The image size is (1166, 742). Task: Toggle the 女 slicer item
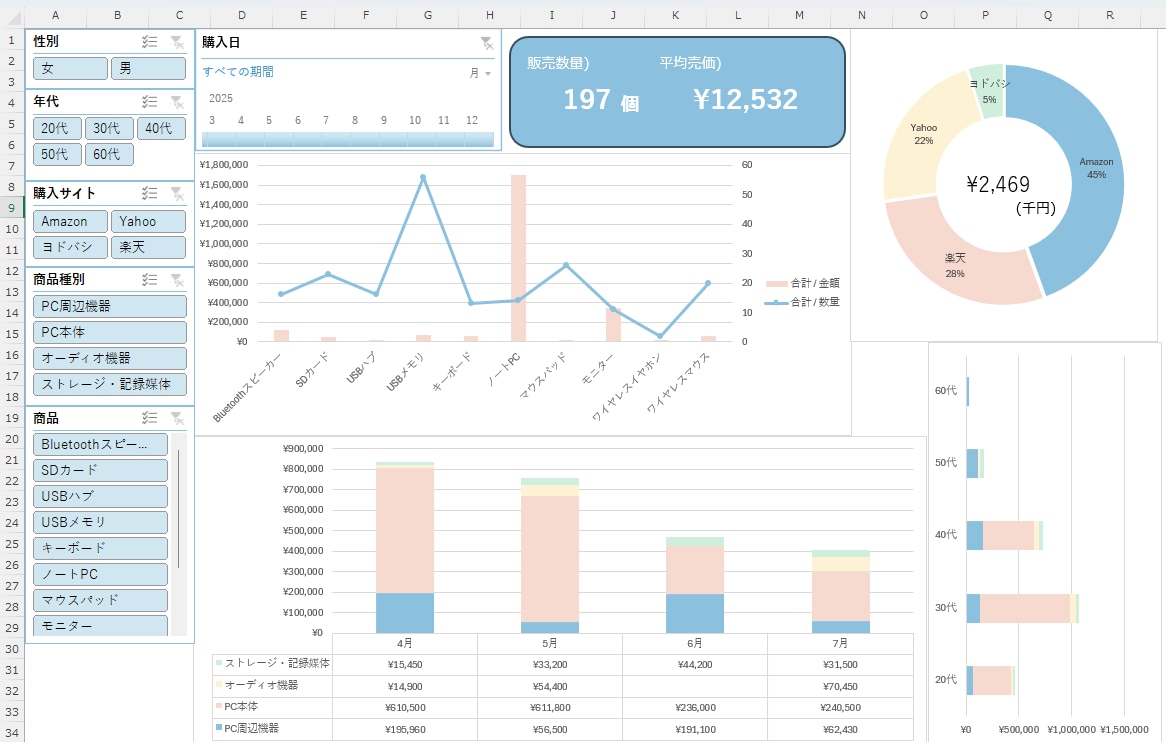71,68
